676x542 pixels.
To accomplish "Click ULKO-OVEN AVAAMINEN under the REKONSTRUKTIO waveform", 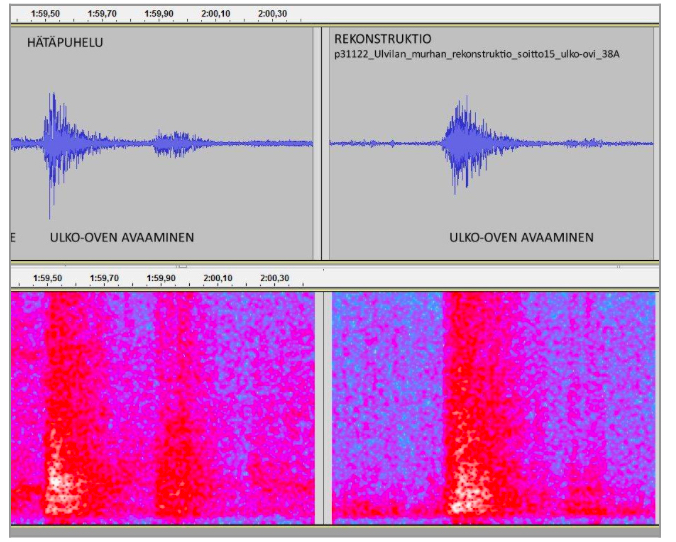I will [522, 238].
